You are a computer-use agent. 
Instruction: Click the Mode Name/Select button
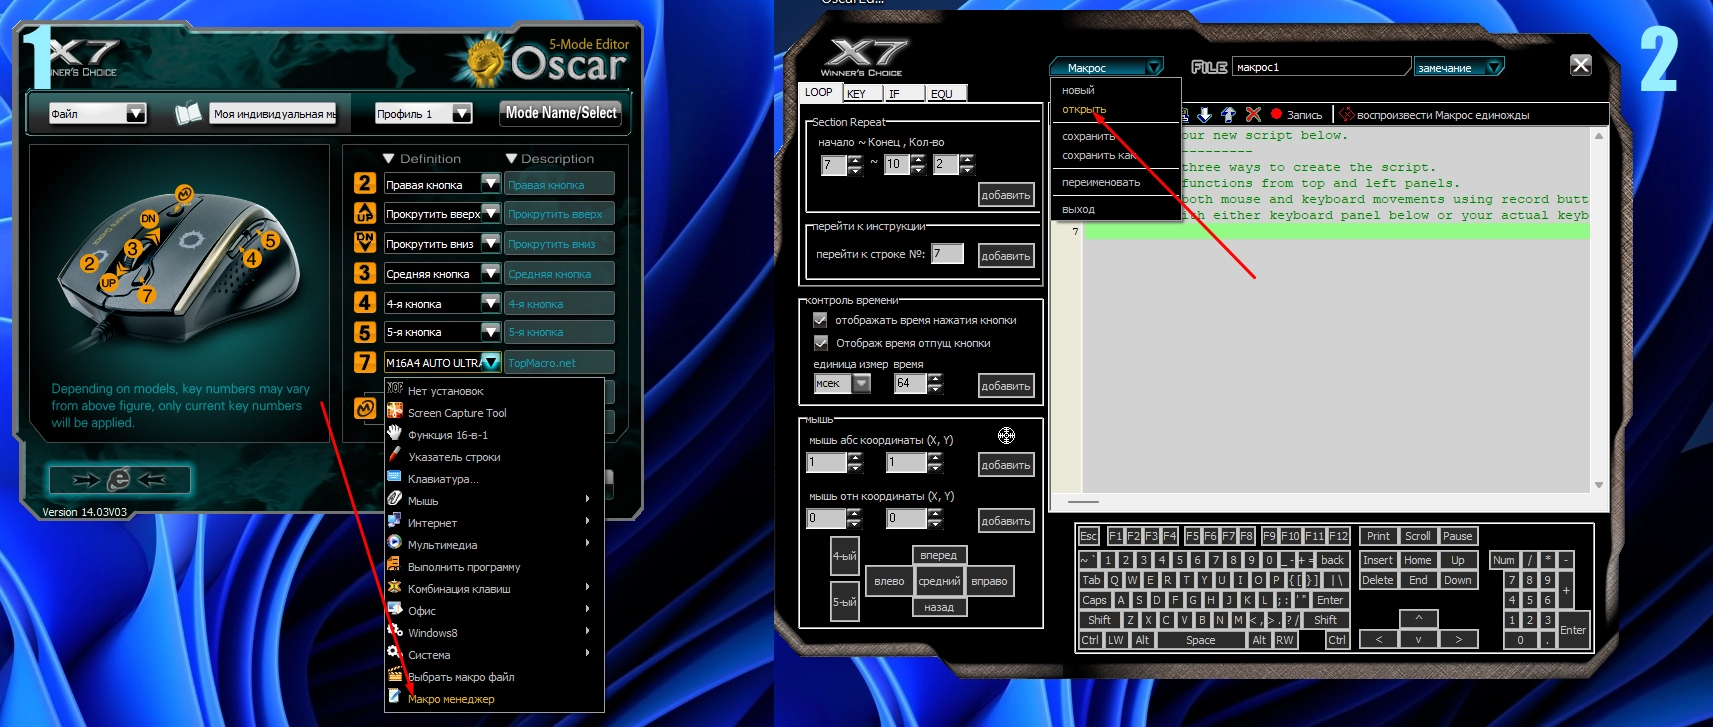tap(560, 113)
